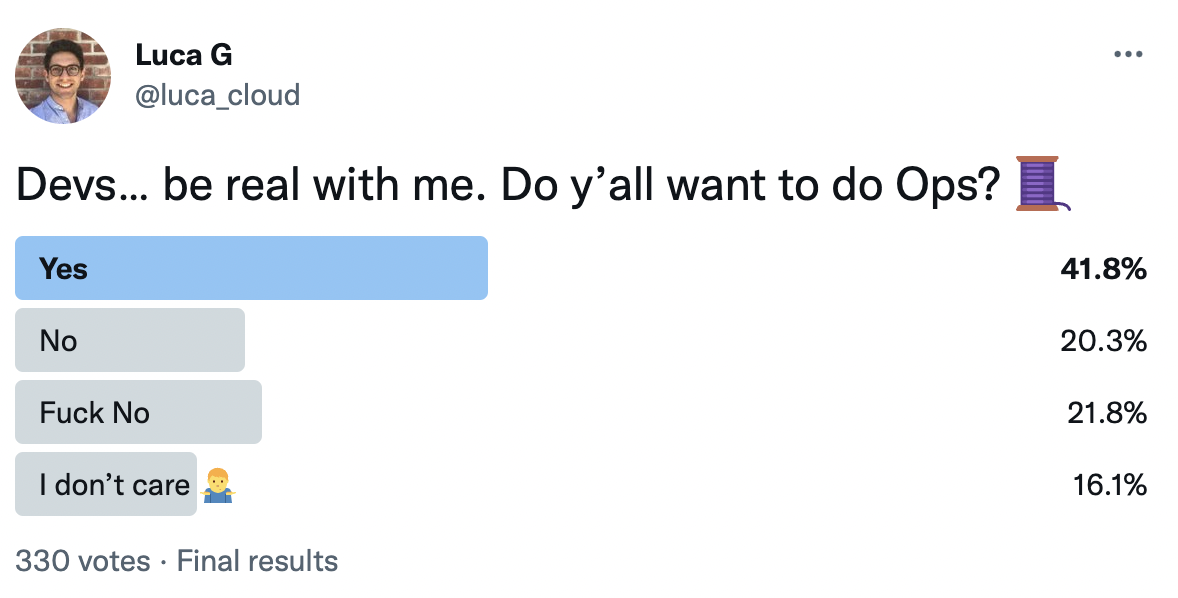Select the No poll result bar

[x=130, y=340]
